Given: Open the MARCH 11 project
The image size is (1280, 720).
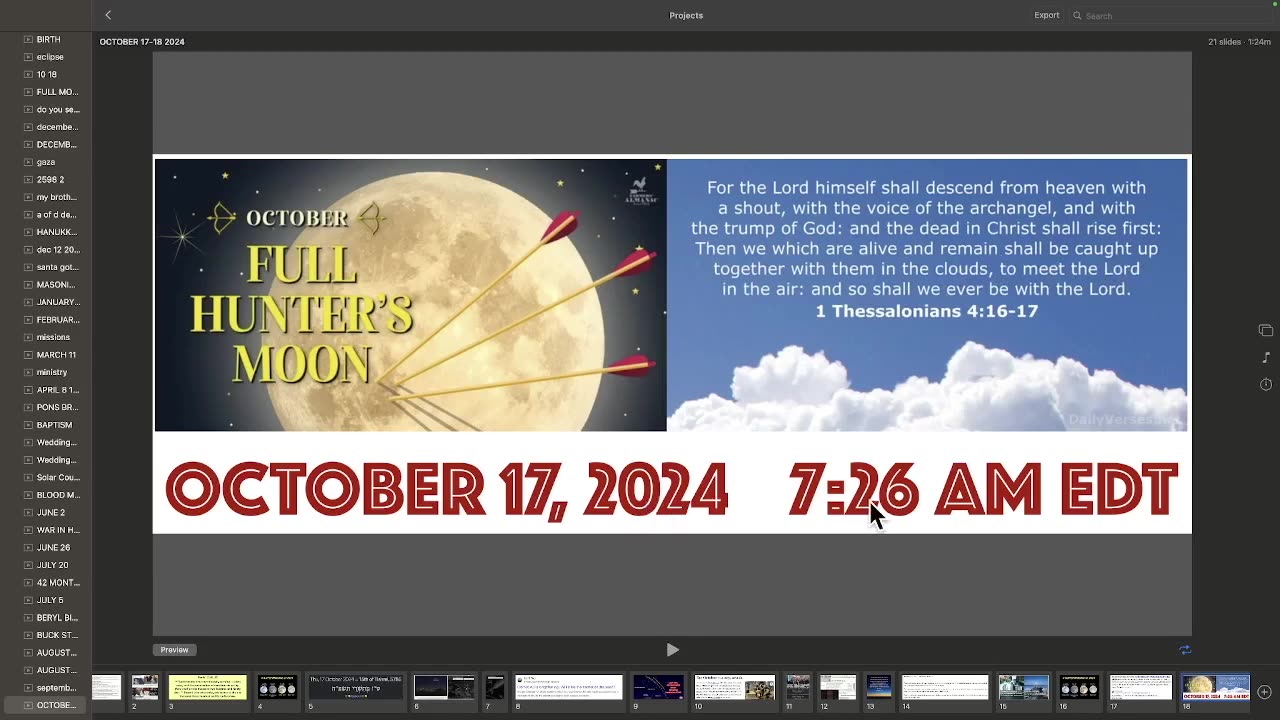Looking at the screenshot, I should click(56, 355).
